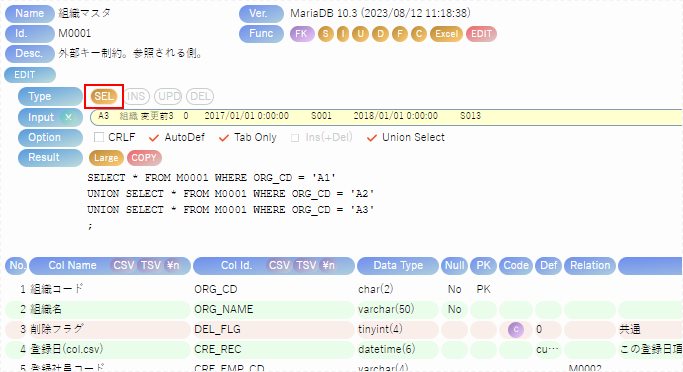
Task: Click the I function circle
Action: pos(343,34)
